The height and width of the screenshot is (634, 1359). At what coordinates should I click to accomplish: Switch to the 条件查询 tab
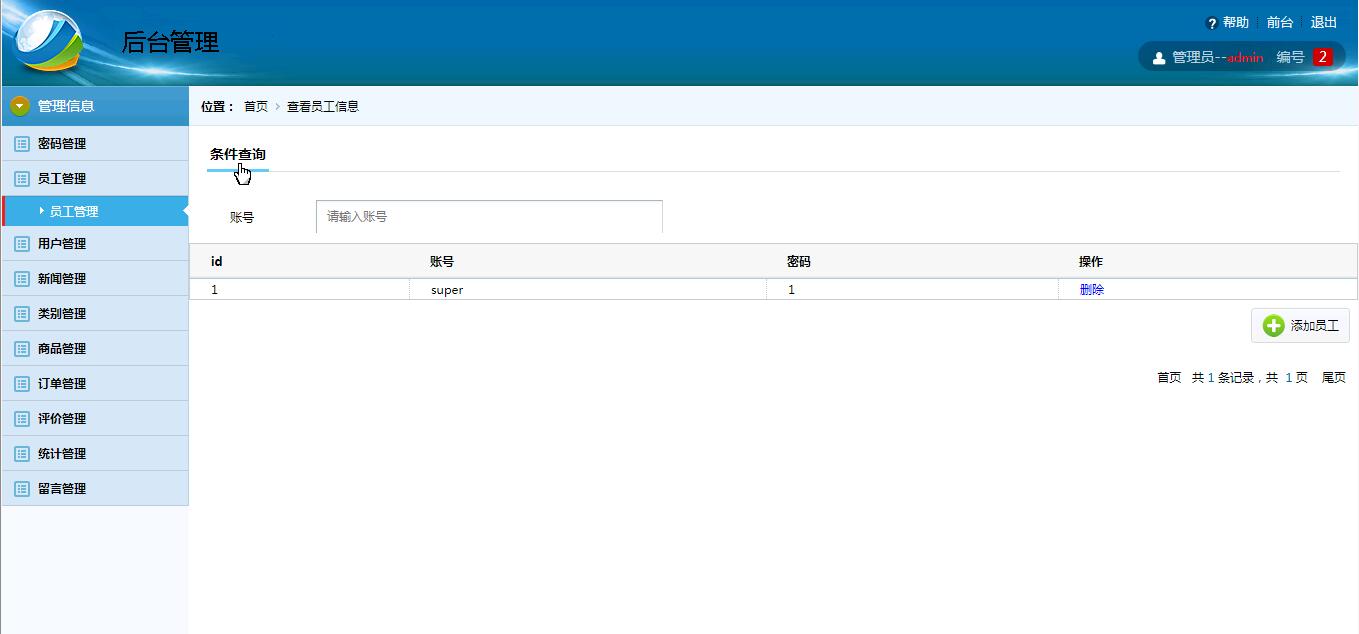click(238, 155)
